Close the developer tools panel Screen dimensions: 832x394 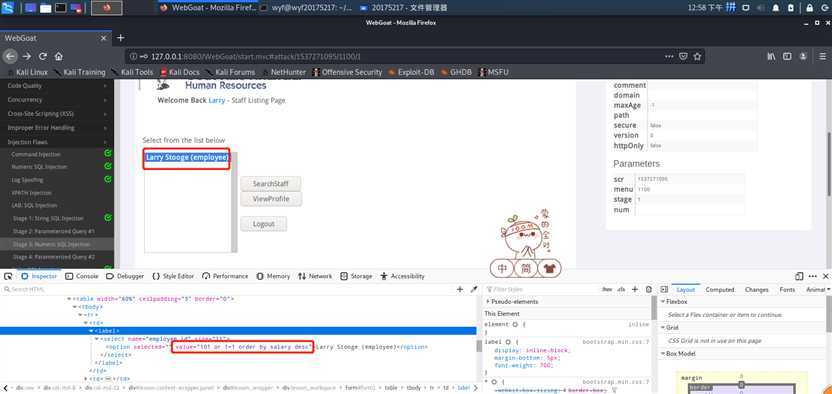click(825, 276)
